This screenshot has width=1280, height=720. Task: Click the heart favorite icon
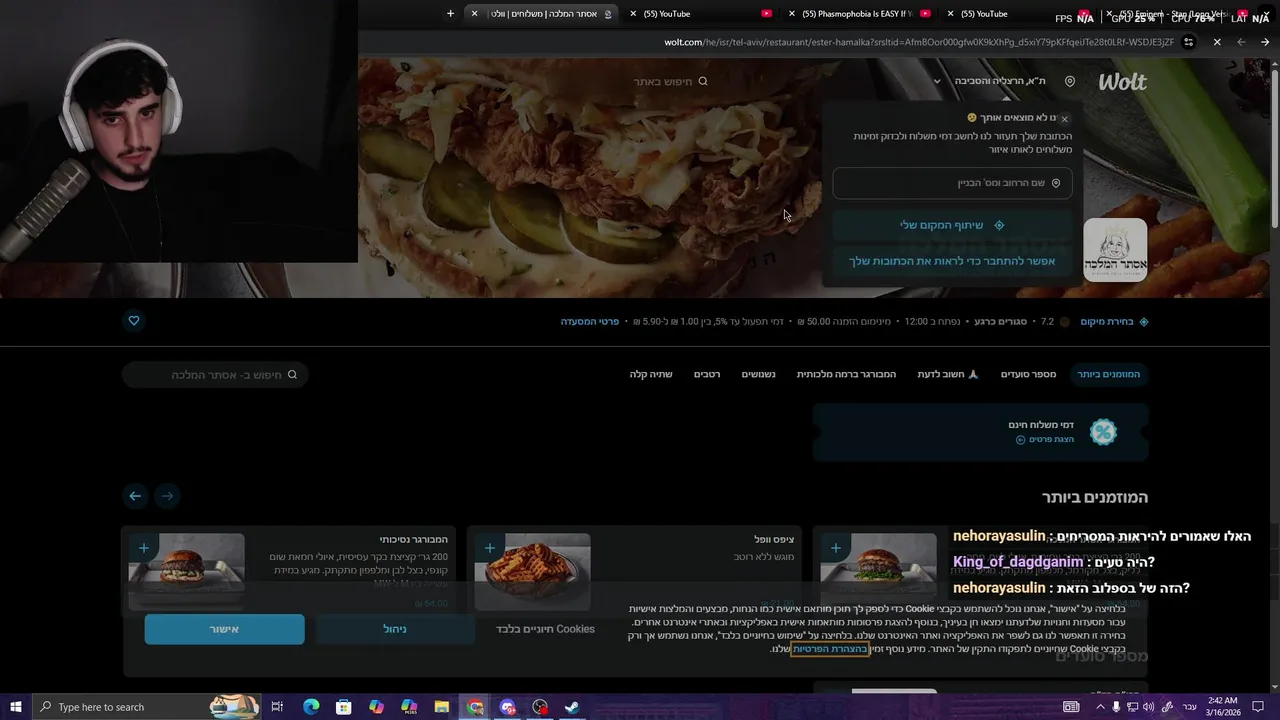[134, 321]
